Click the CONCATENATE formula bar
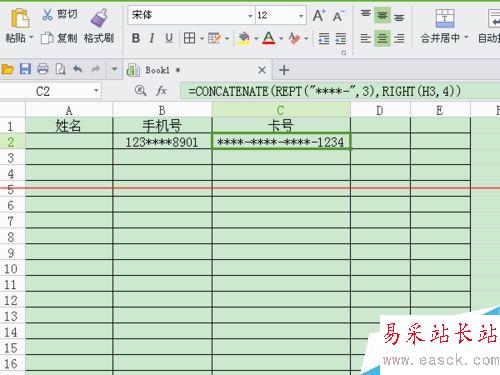 coord(340,91)
